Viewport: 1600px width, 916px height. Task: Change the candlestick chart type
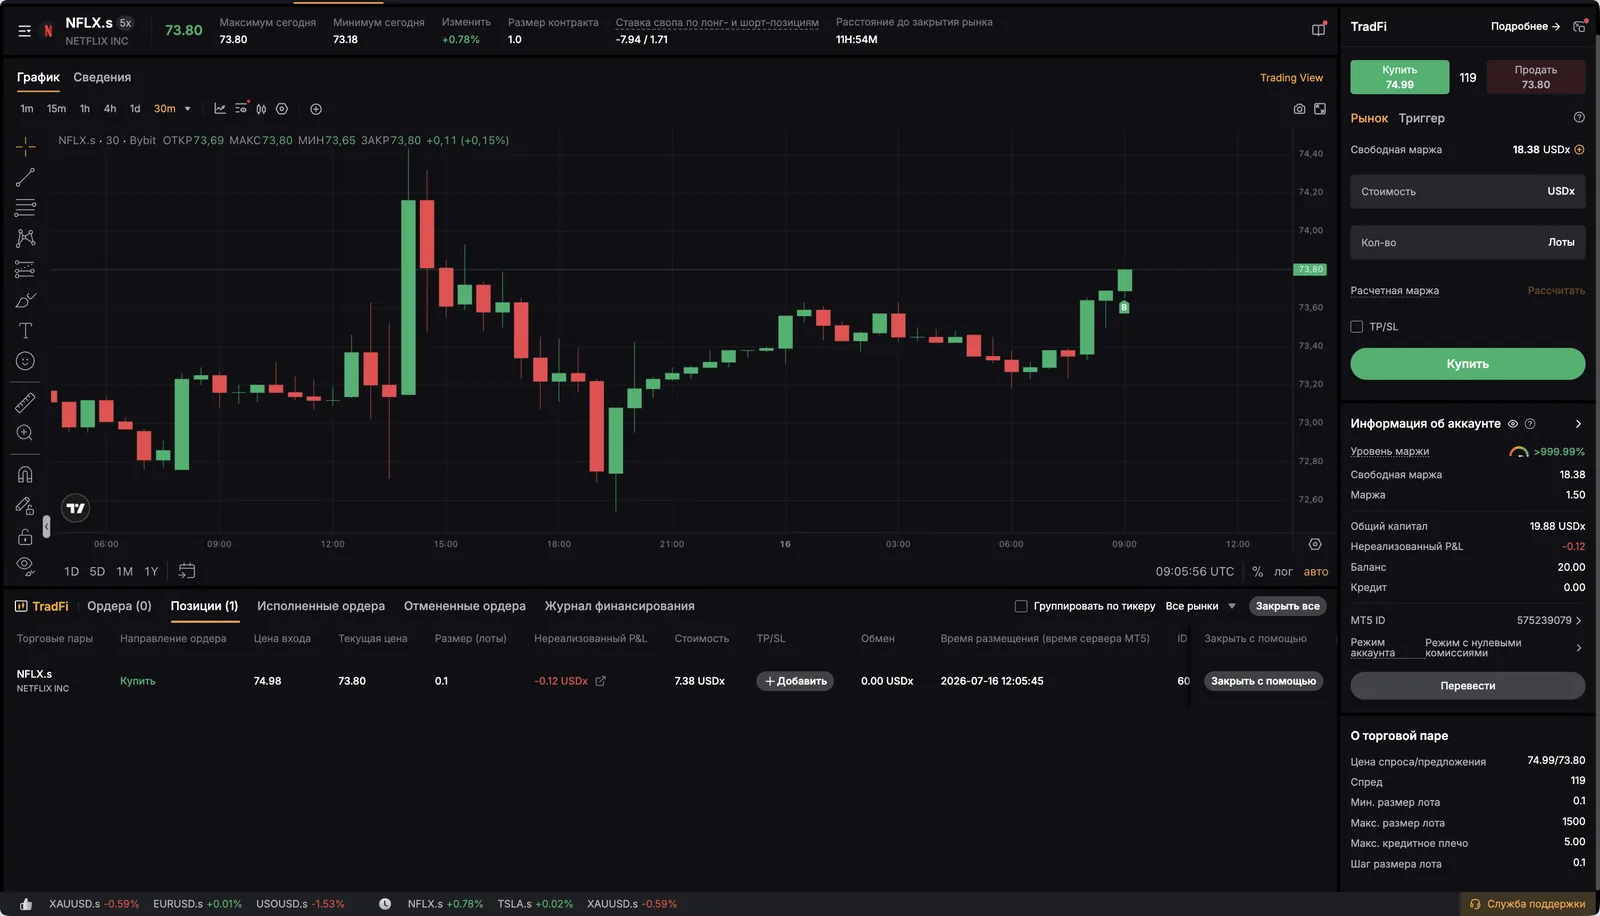coord(261,109)
